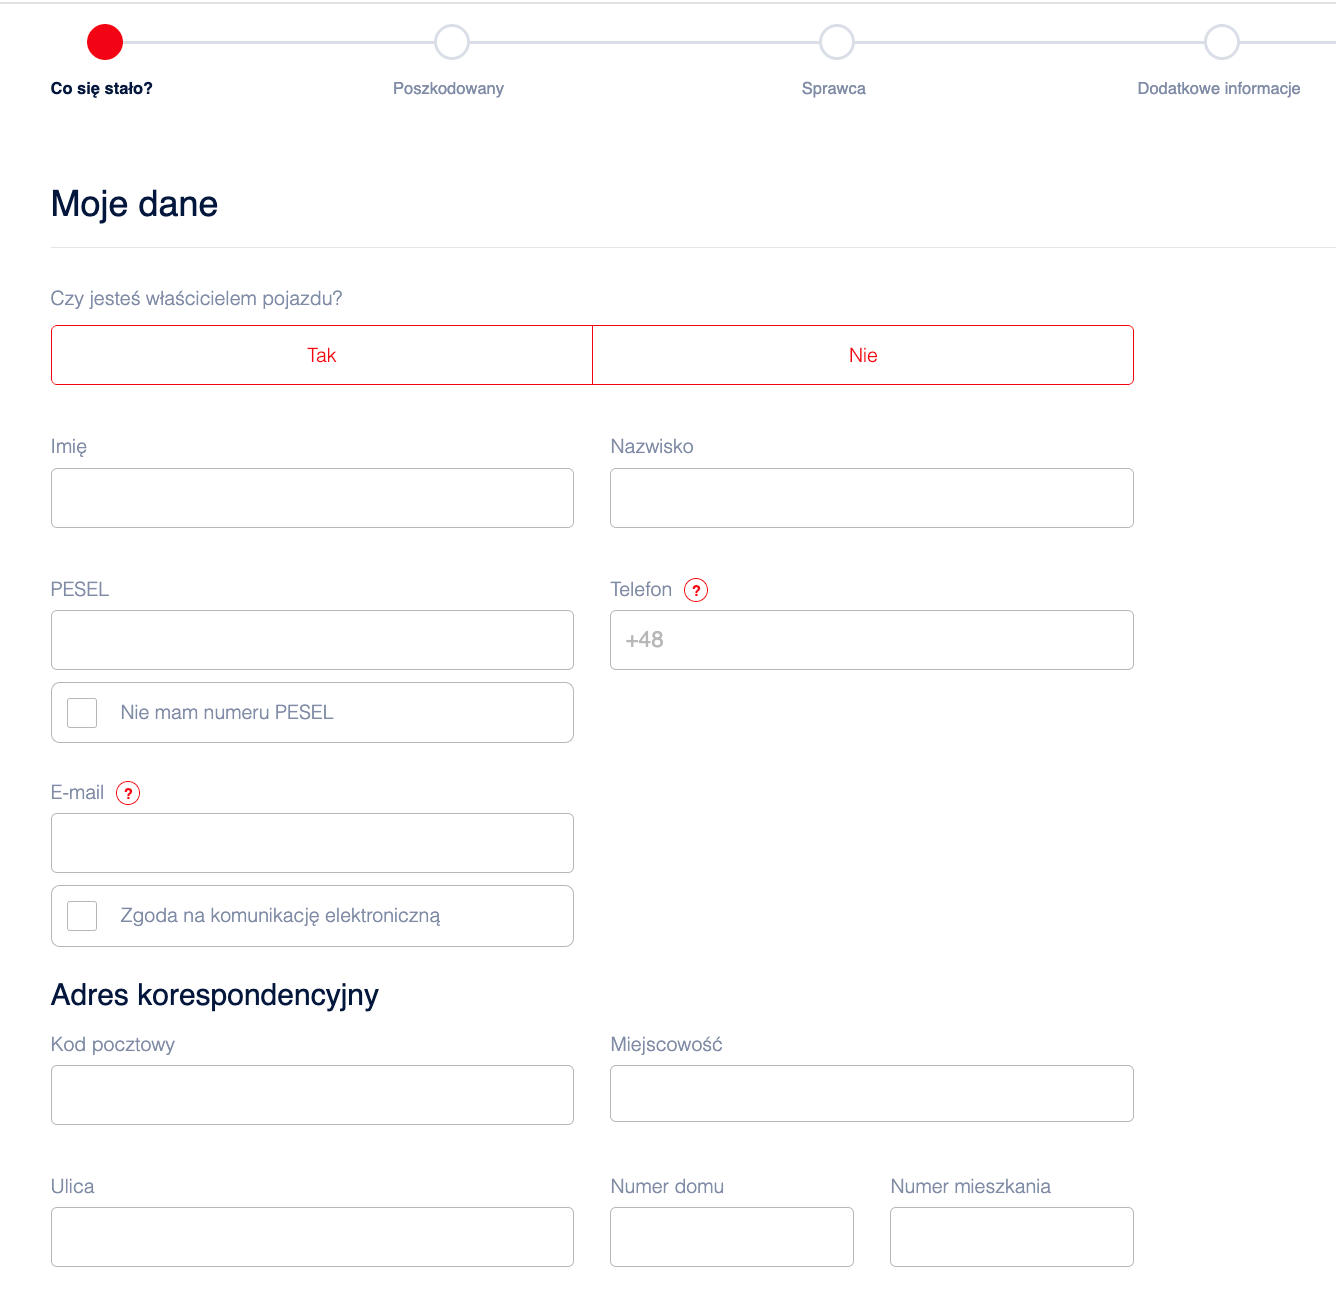Click the Imię input field
The image size is (1336, 1316).
(312, 498)
